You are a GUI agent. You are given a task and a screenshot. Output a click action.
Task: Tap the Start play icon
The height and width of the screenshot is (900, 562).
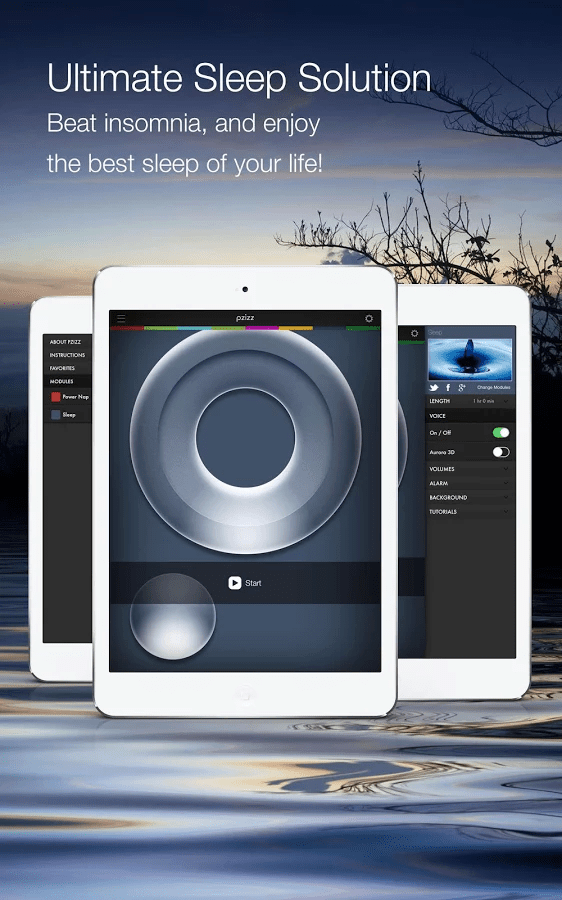coord(235,583)
